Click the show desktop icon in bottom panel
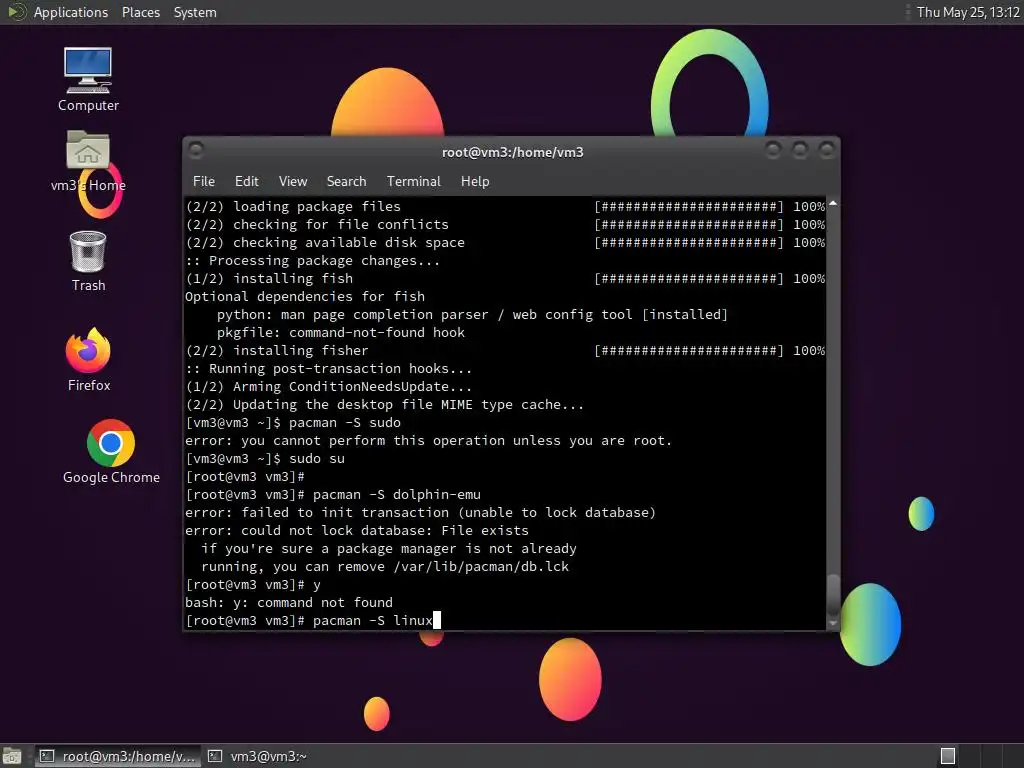 pyautogui.click(x=12, y=756)
